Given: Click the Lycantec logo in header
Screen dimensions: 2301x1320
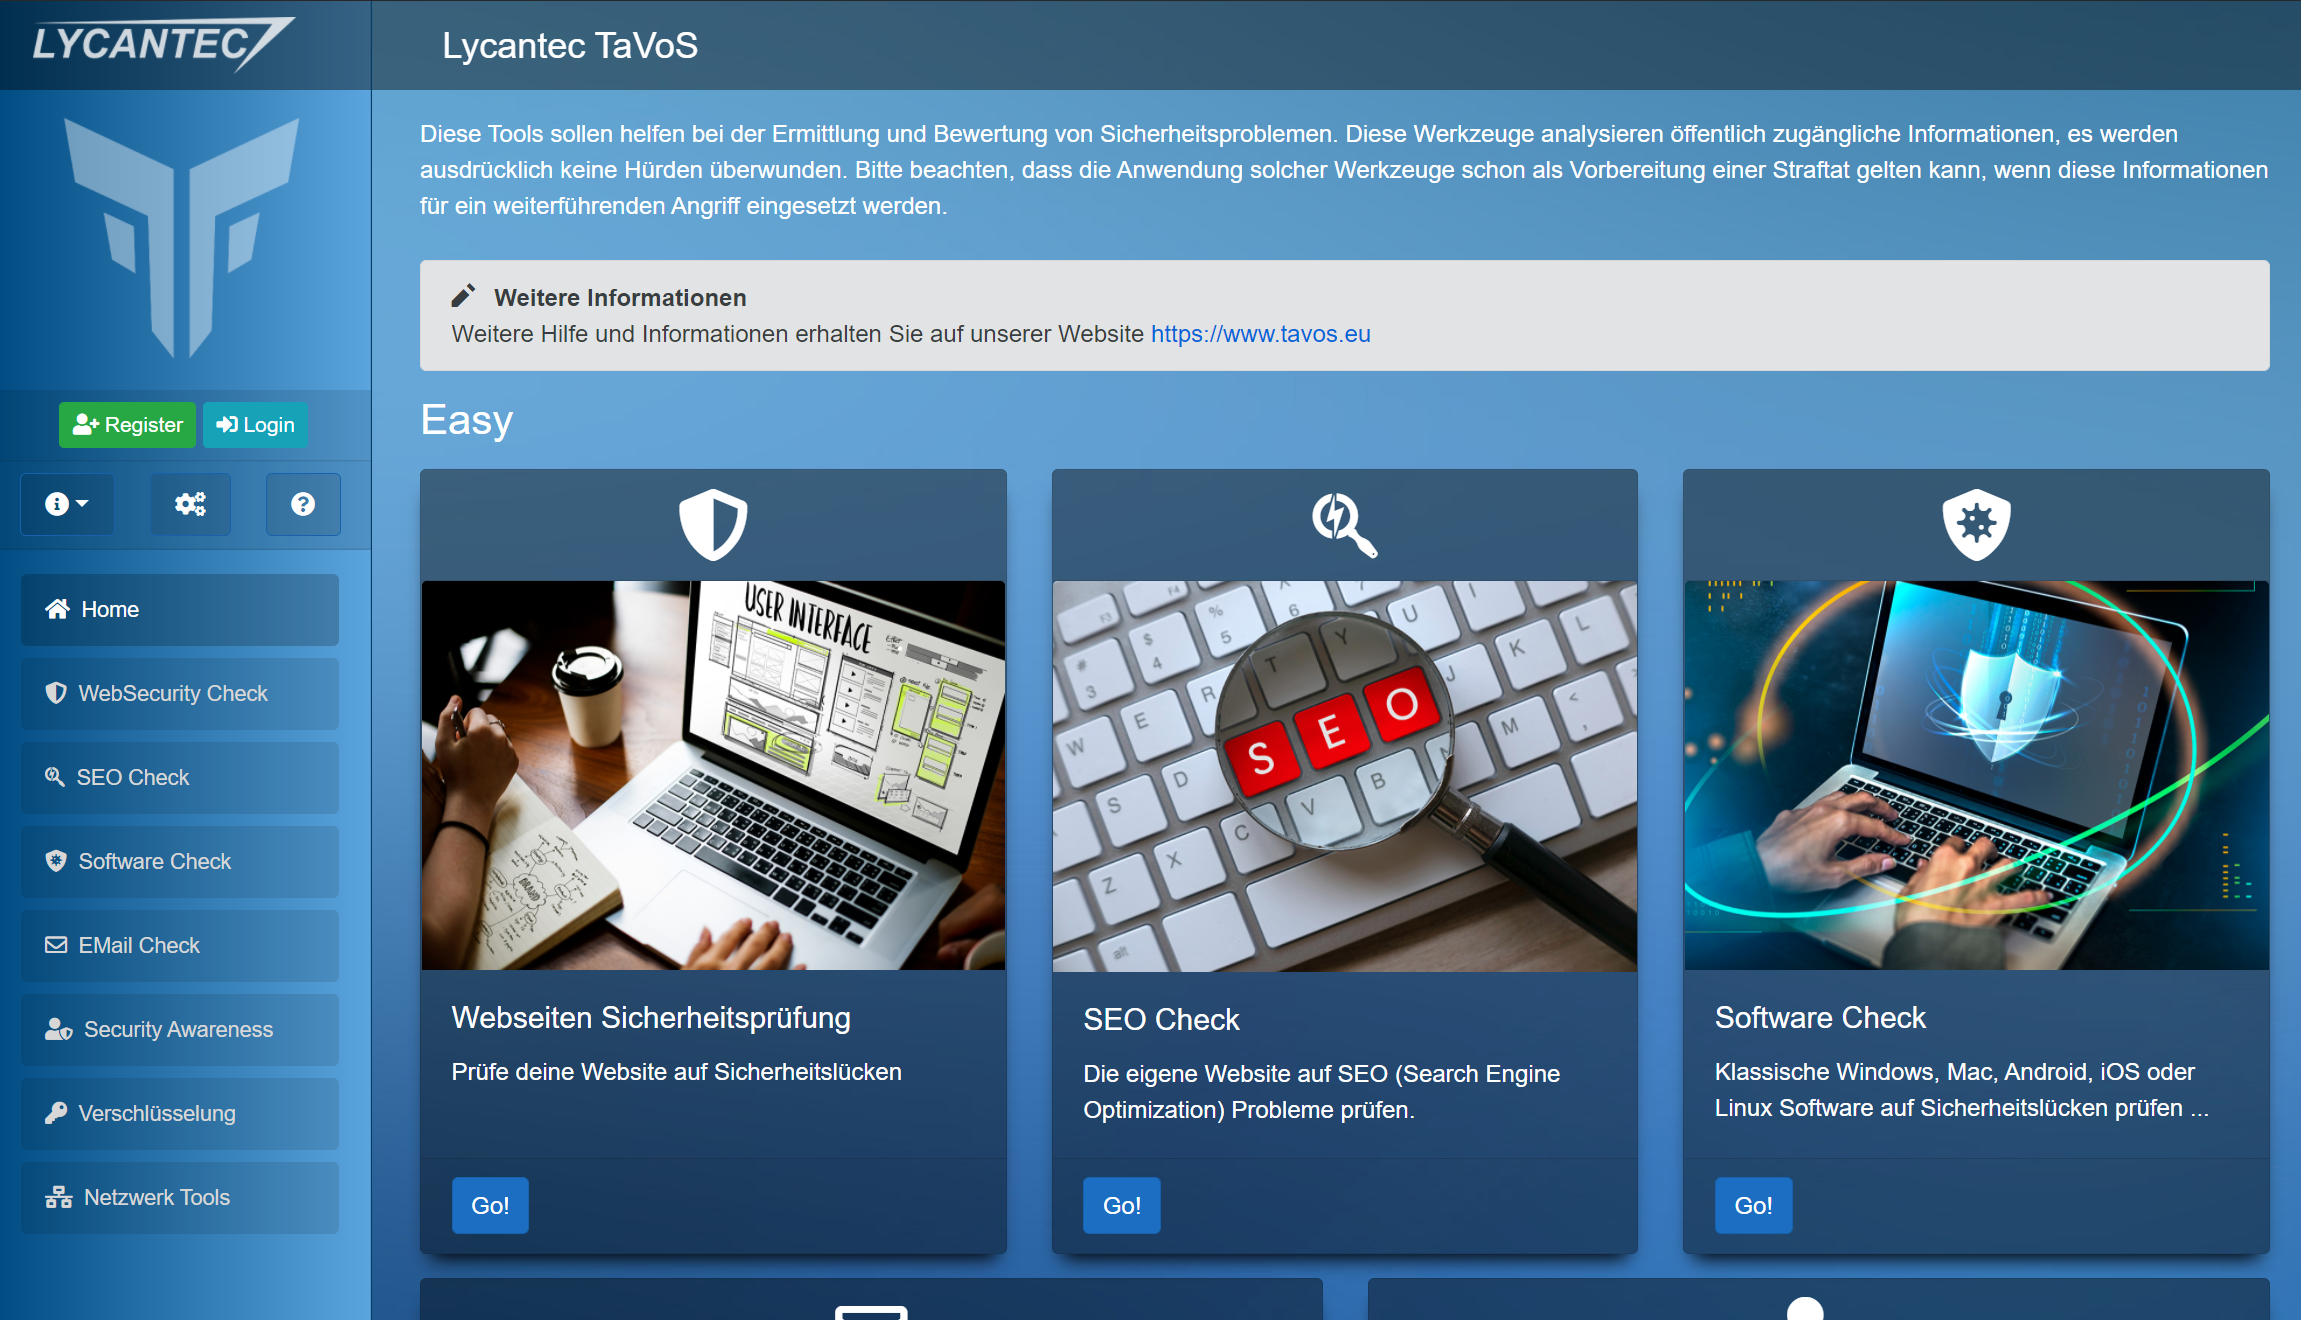Looking at the screenshot, I should [160, 44].
